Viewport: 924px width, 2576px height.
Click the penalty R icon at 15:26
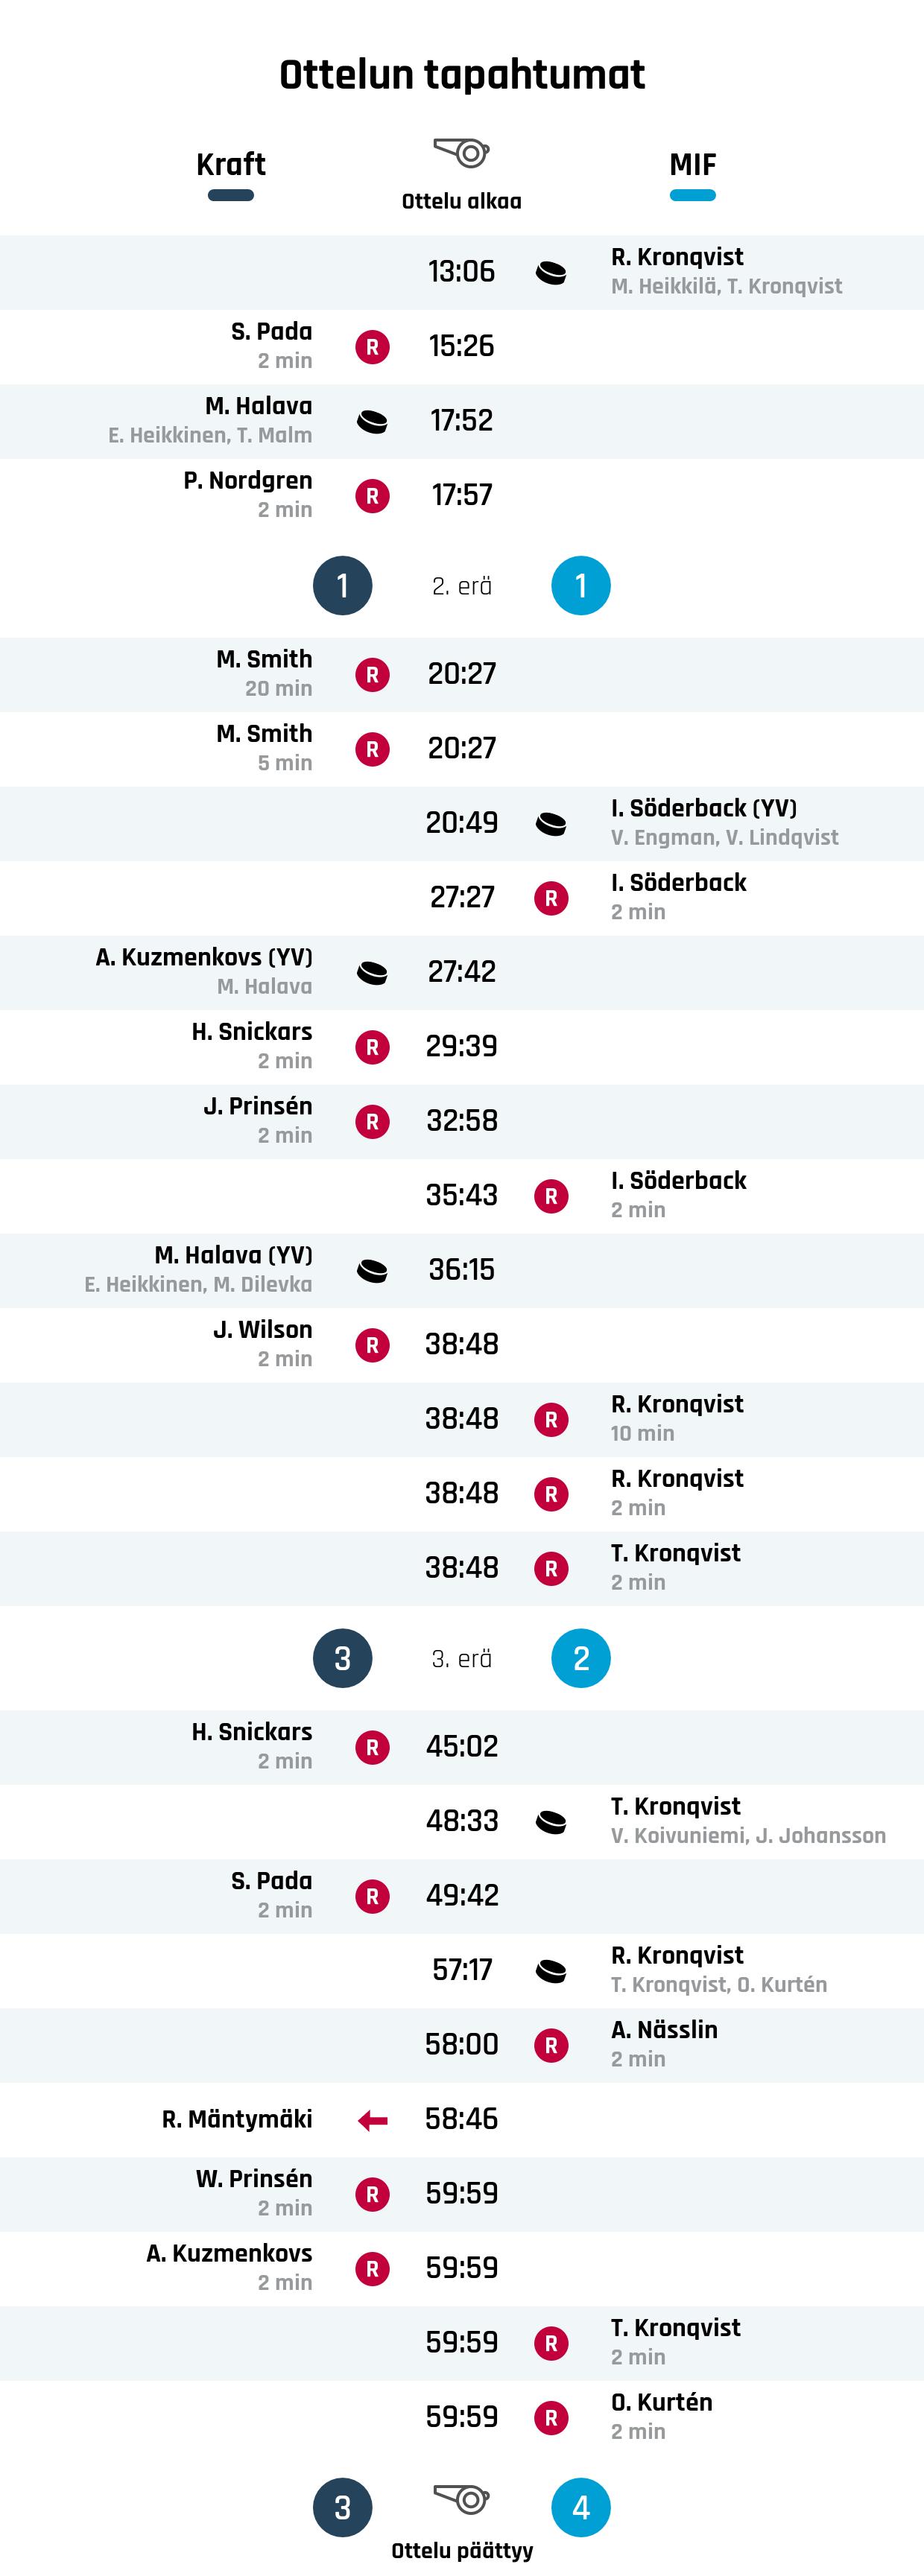point(372,347)
